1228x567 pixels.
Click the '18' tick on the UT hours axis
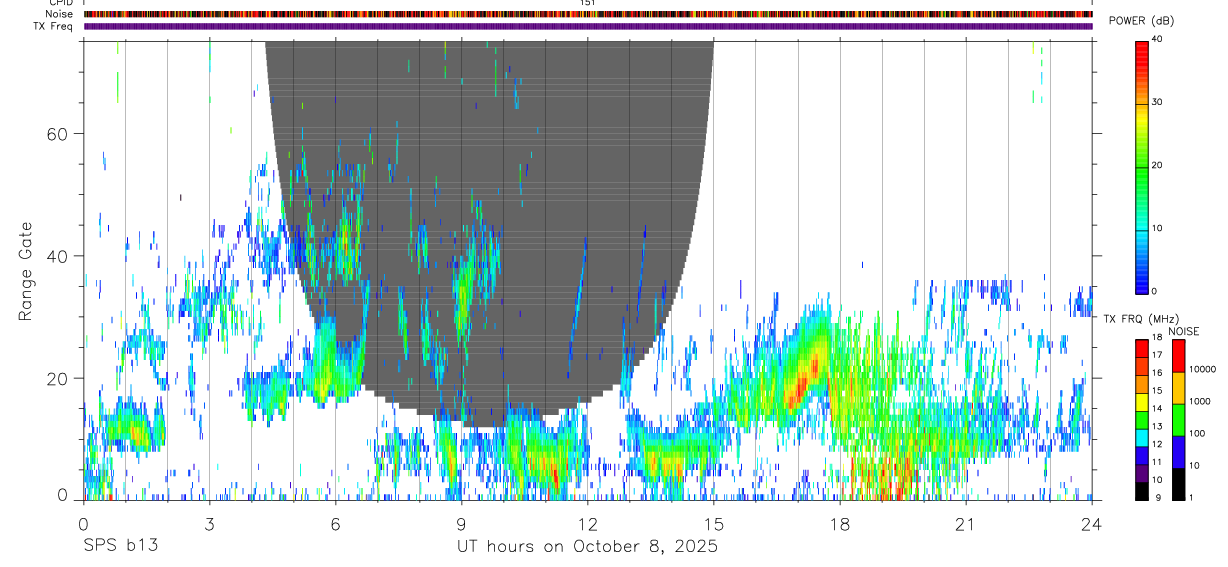[839, 524]
